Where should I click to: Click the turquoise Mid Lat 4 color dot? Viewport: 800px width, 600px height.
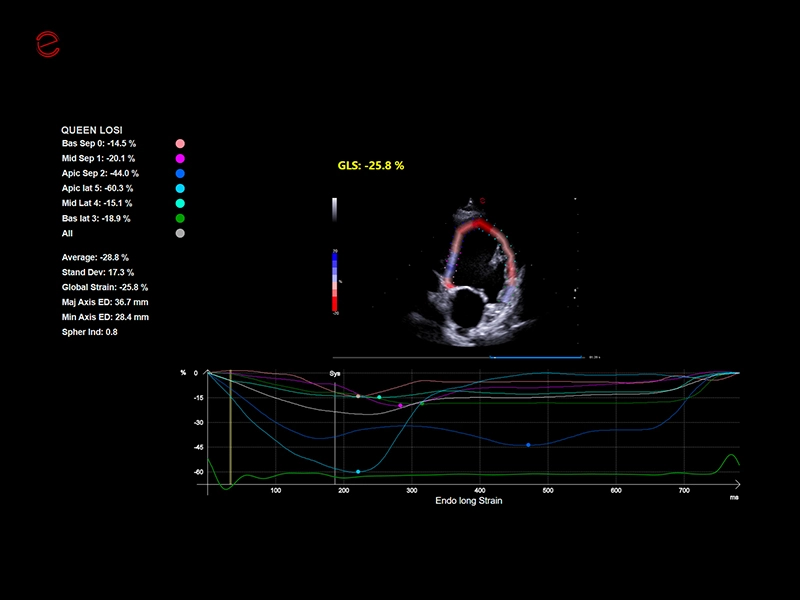pos(180,204)
